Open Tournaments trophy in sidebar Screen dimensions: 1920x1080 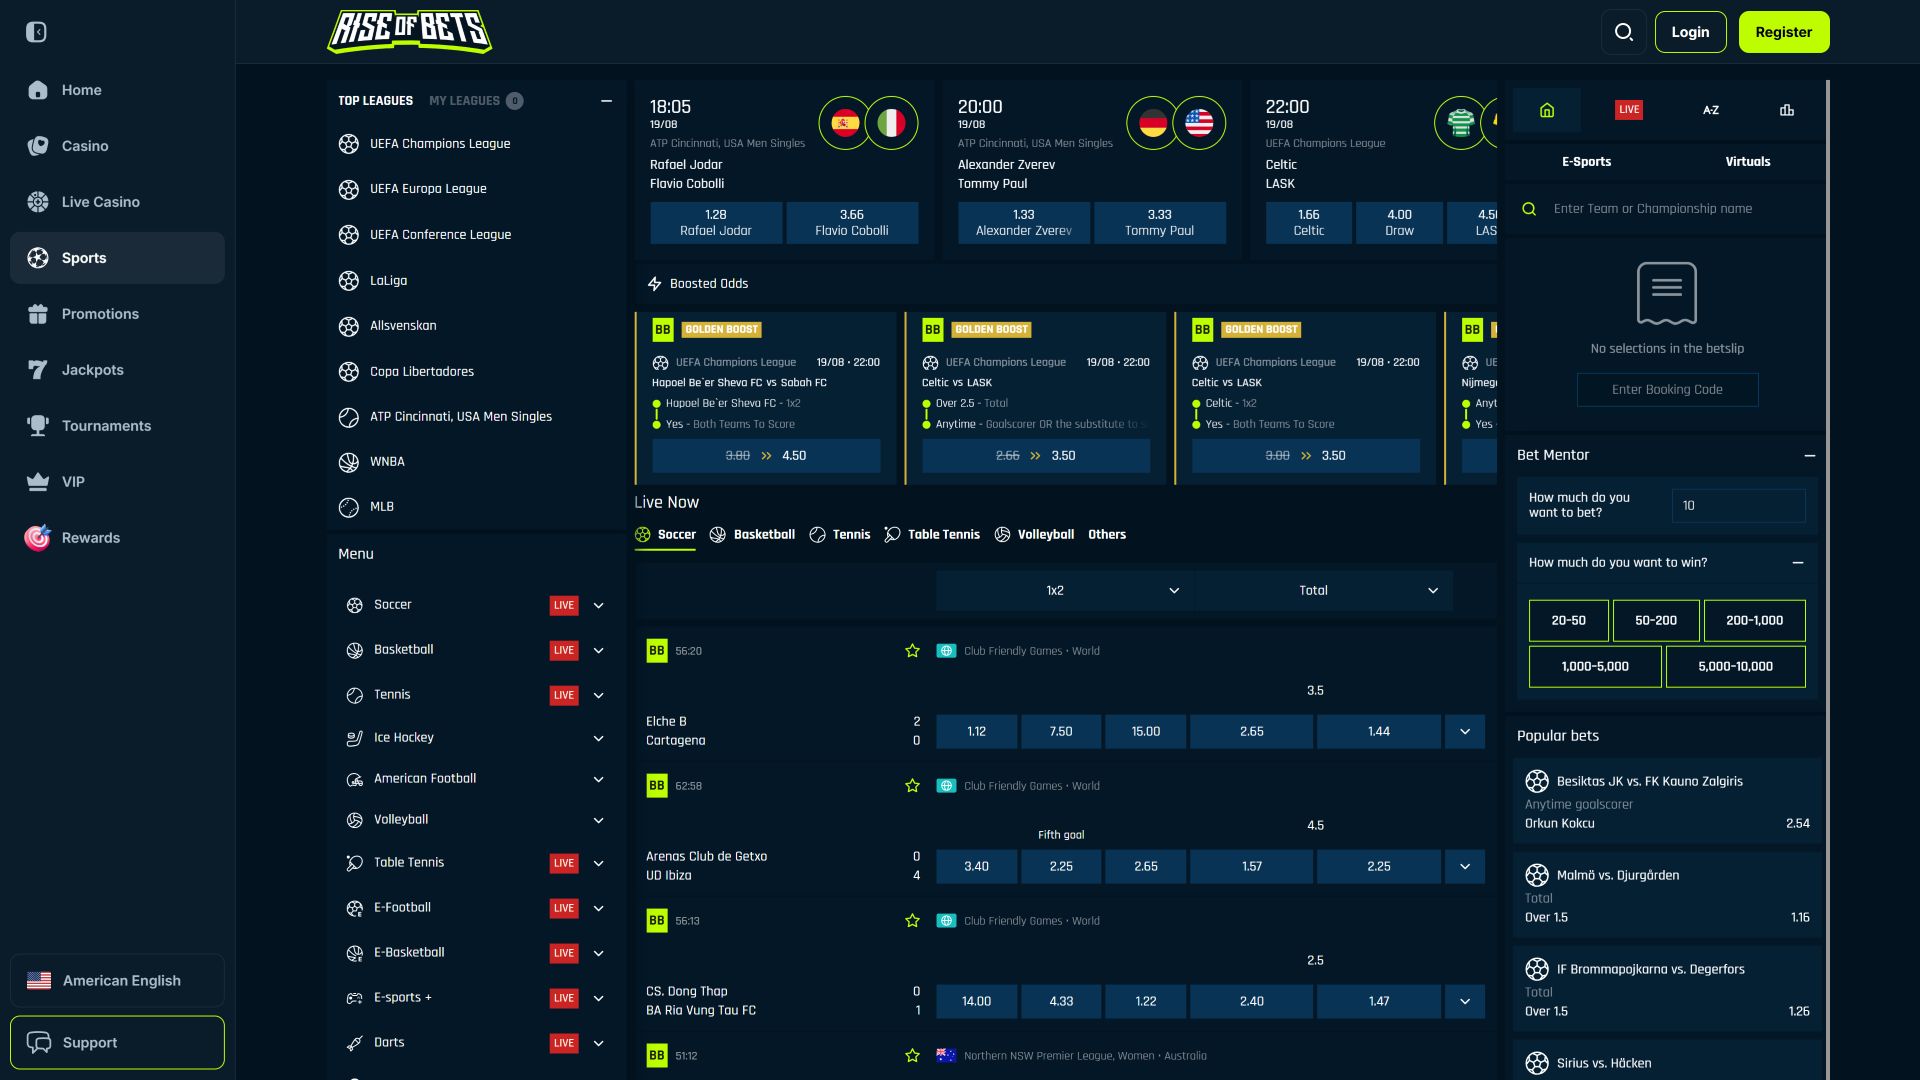coord(117,426)
